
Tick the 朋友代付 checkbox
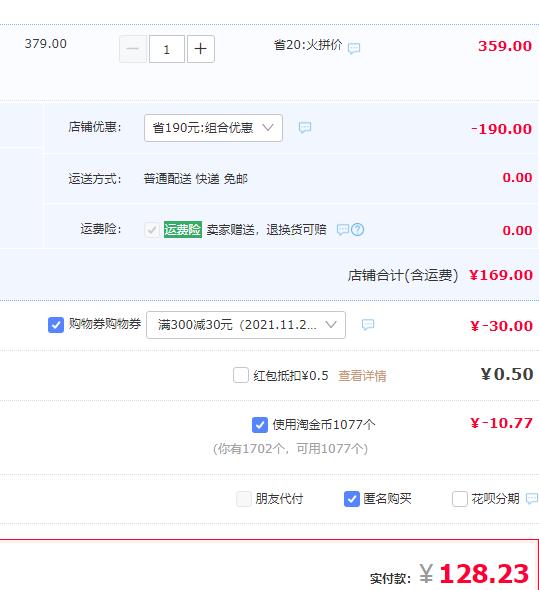click(x=244, y=499)
